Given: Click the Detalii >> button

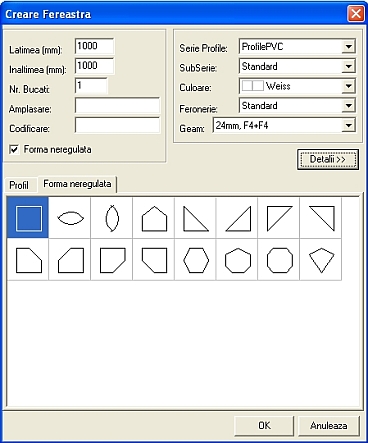Looking at the screenshot, I should [328, 160].
